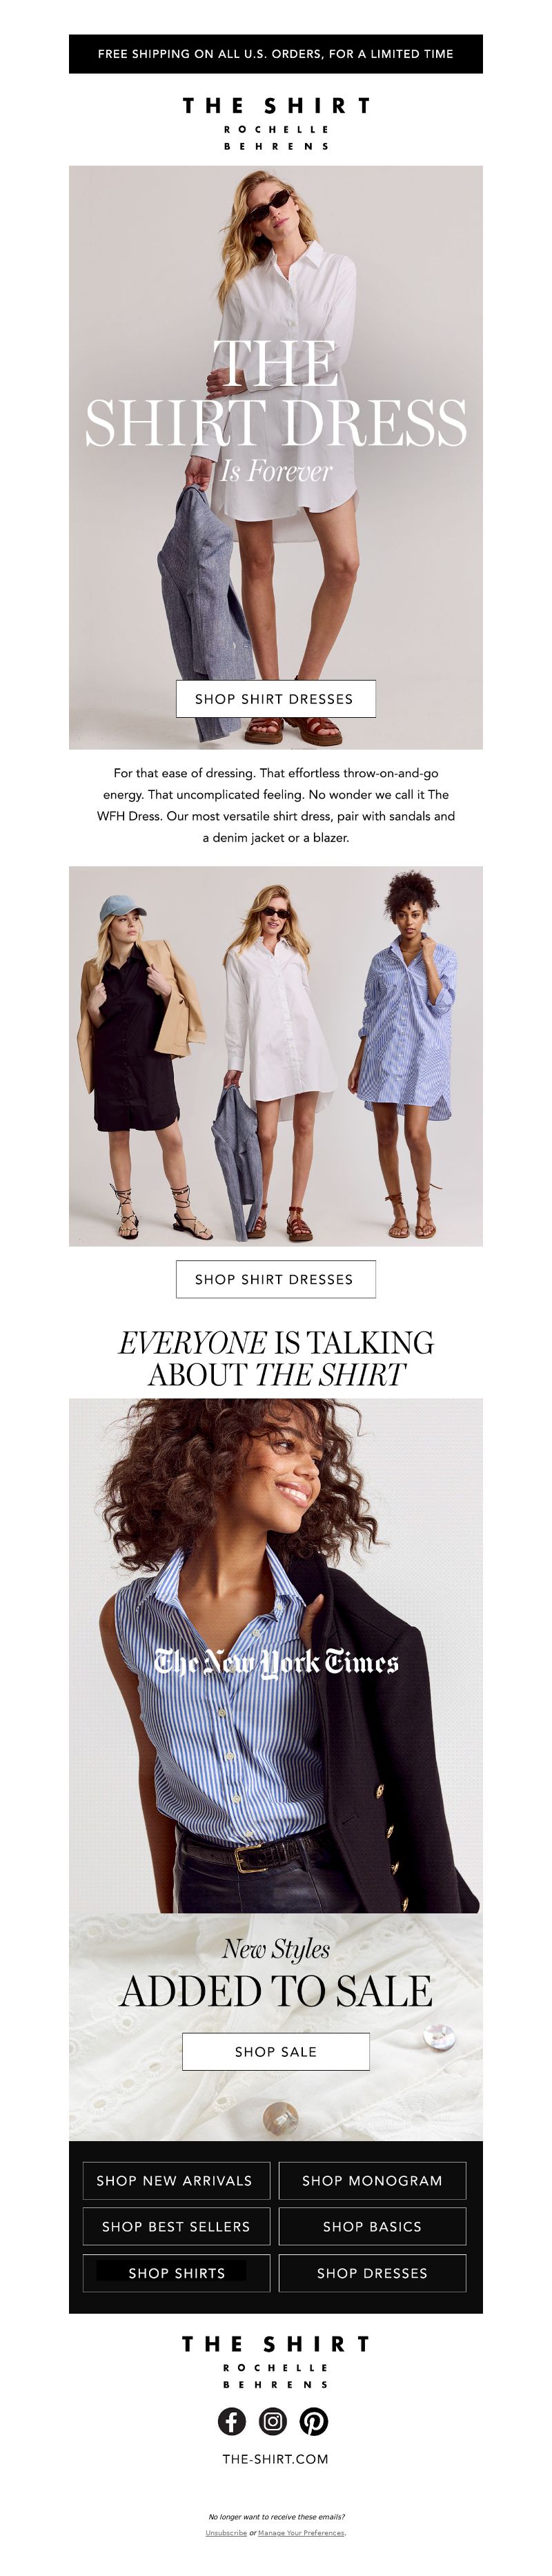Image resolution: width=552 pixels, height=2576 pixels.
Task: Open Manage Your Preferences link
Action: pos(301,2533)
